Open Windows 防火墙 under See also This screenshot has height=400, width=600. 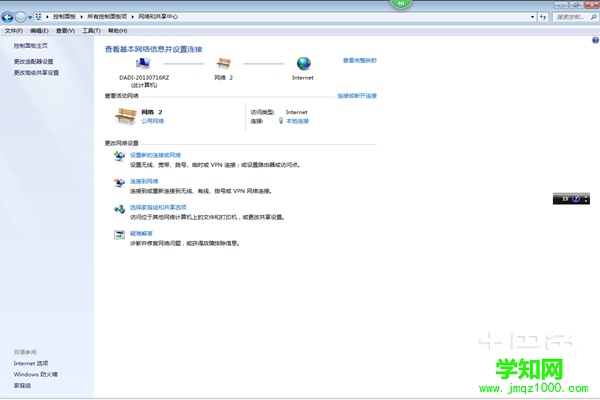point(36,374)
